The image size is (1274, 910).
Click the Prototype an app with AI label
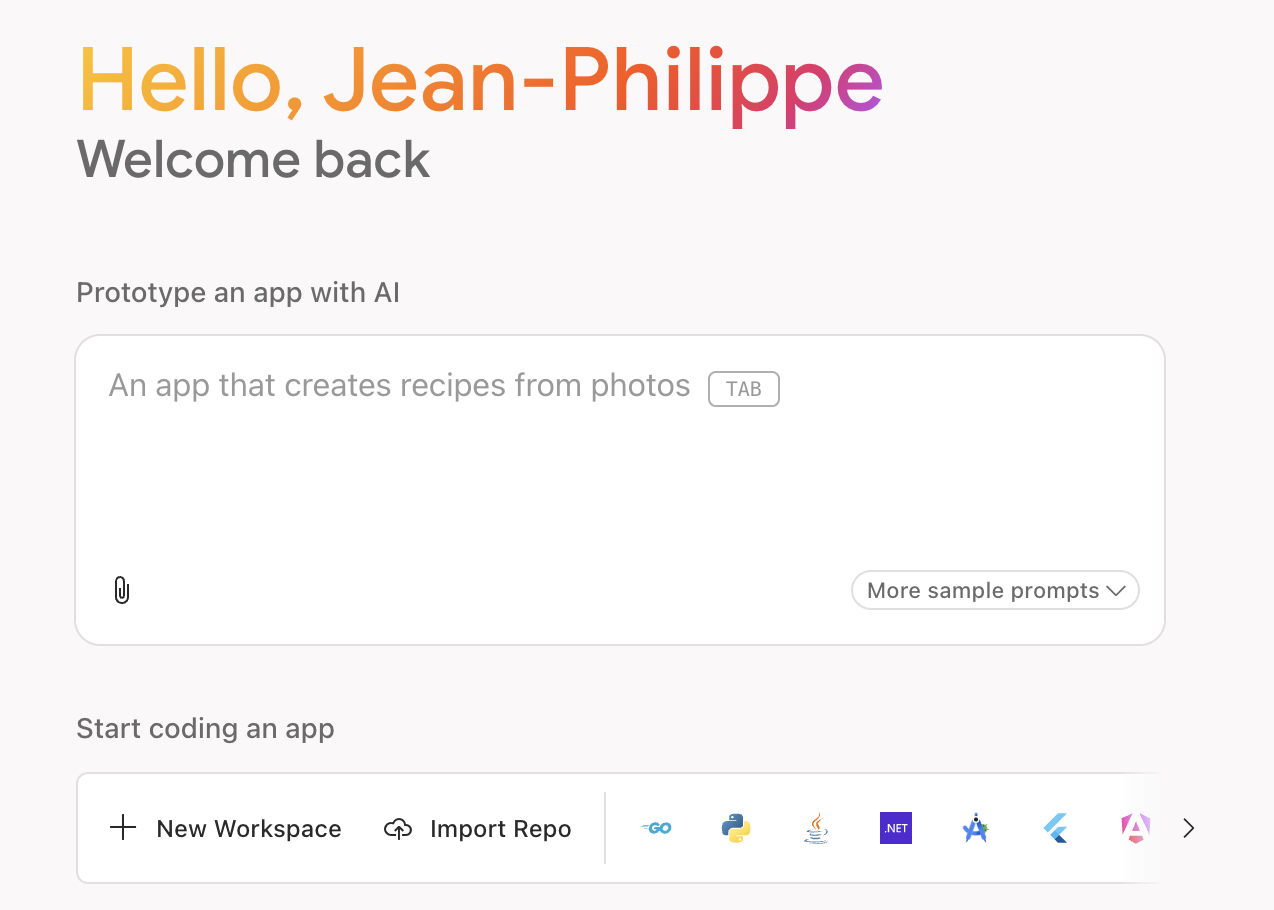coord(238,293)
